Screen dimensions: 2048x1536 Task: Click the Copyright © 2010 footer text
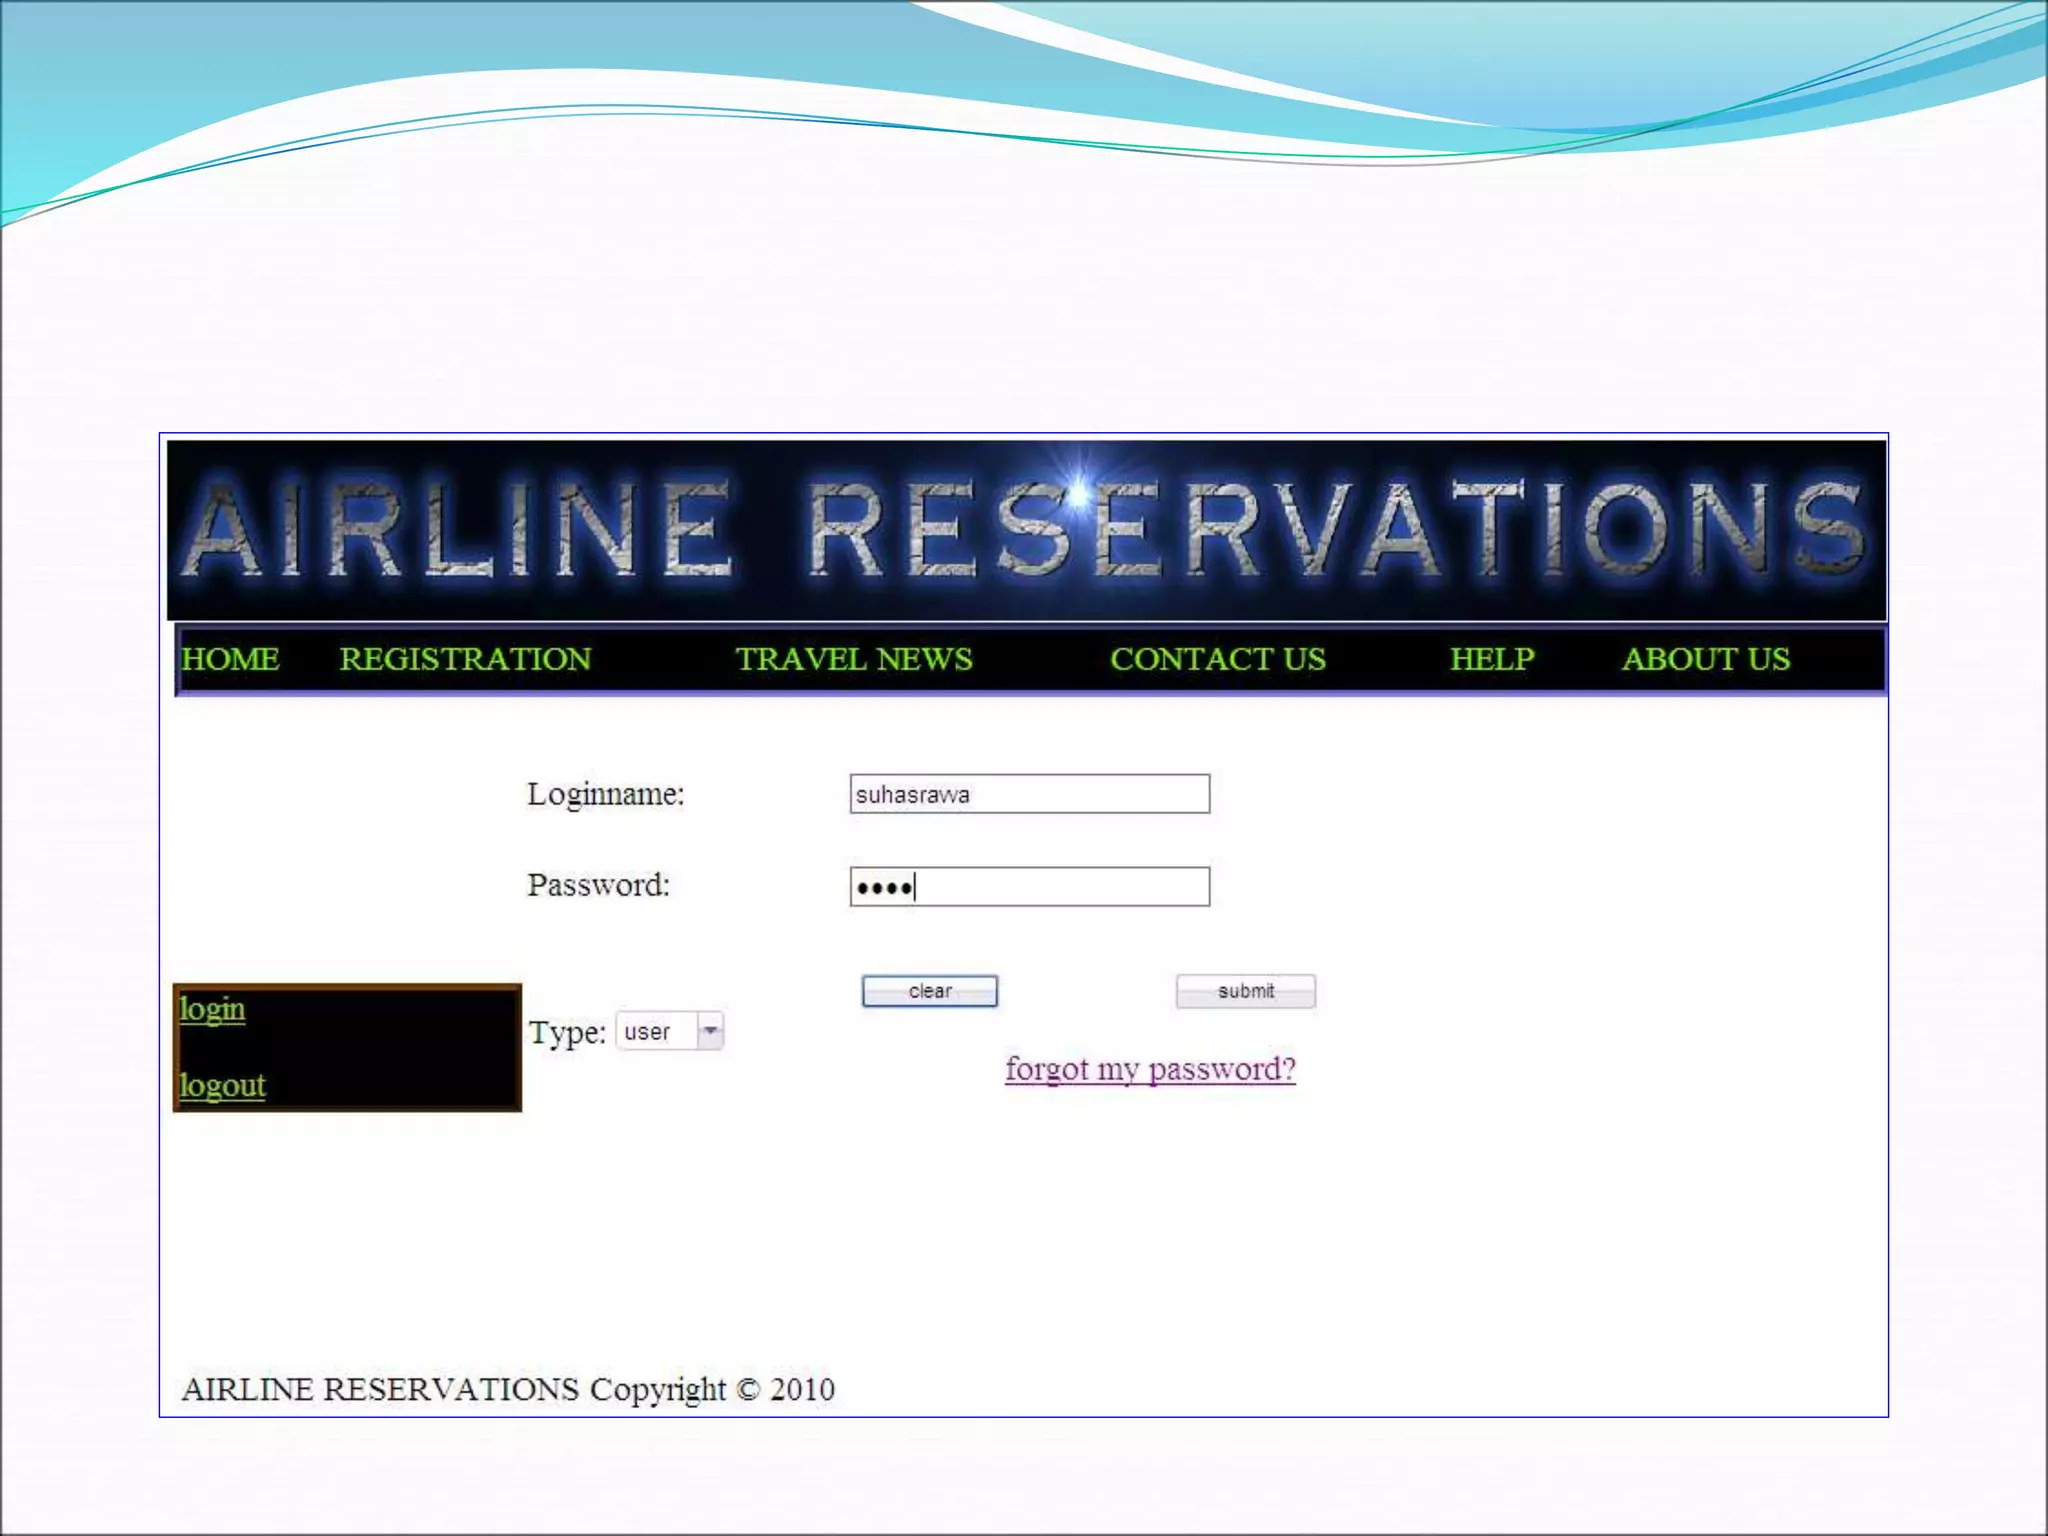tap(712, 1389)
